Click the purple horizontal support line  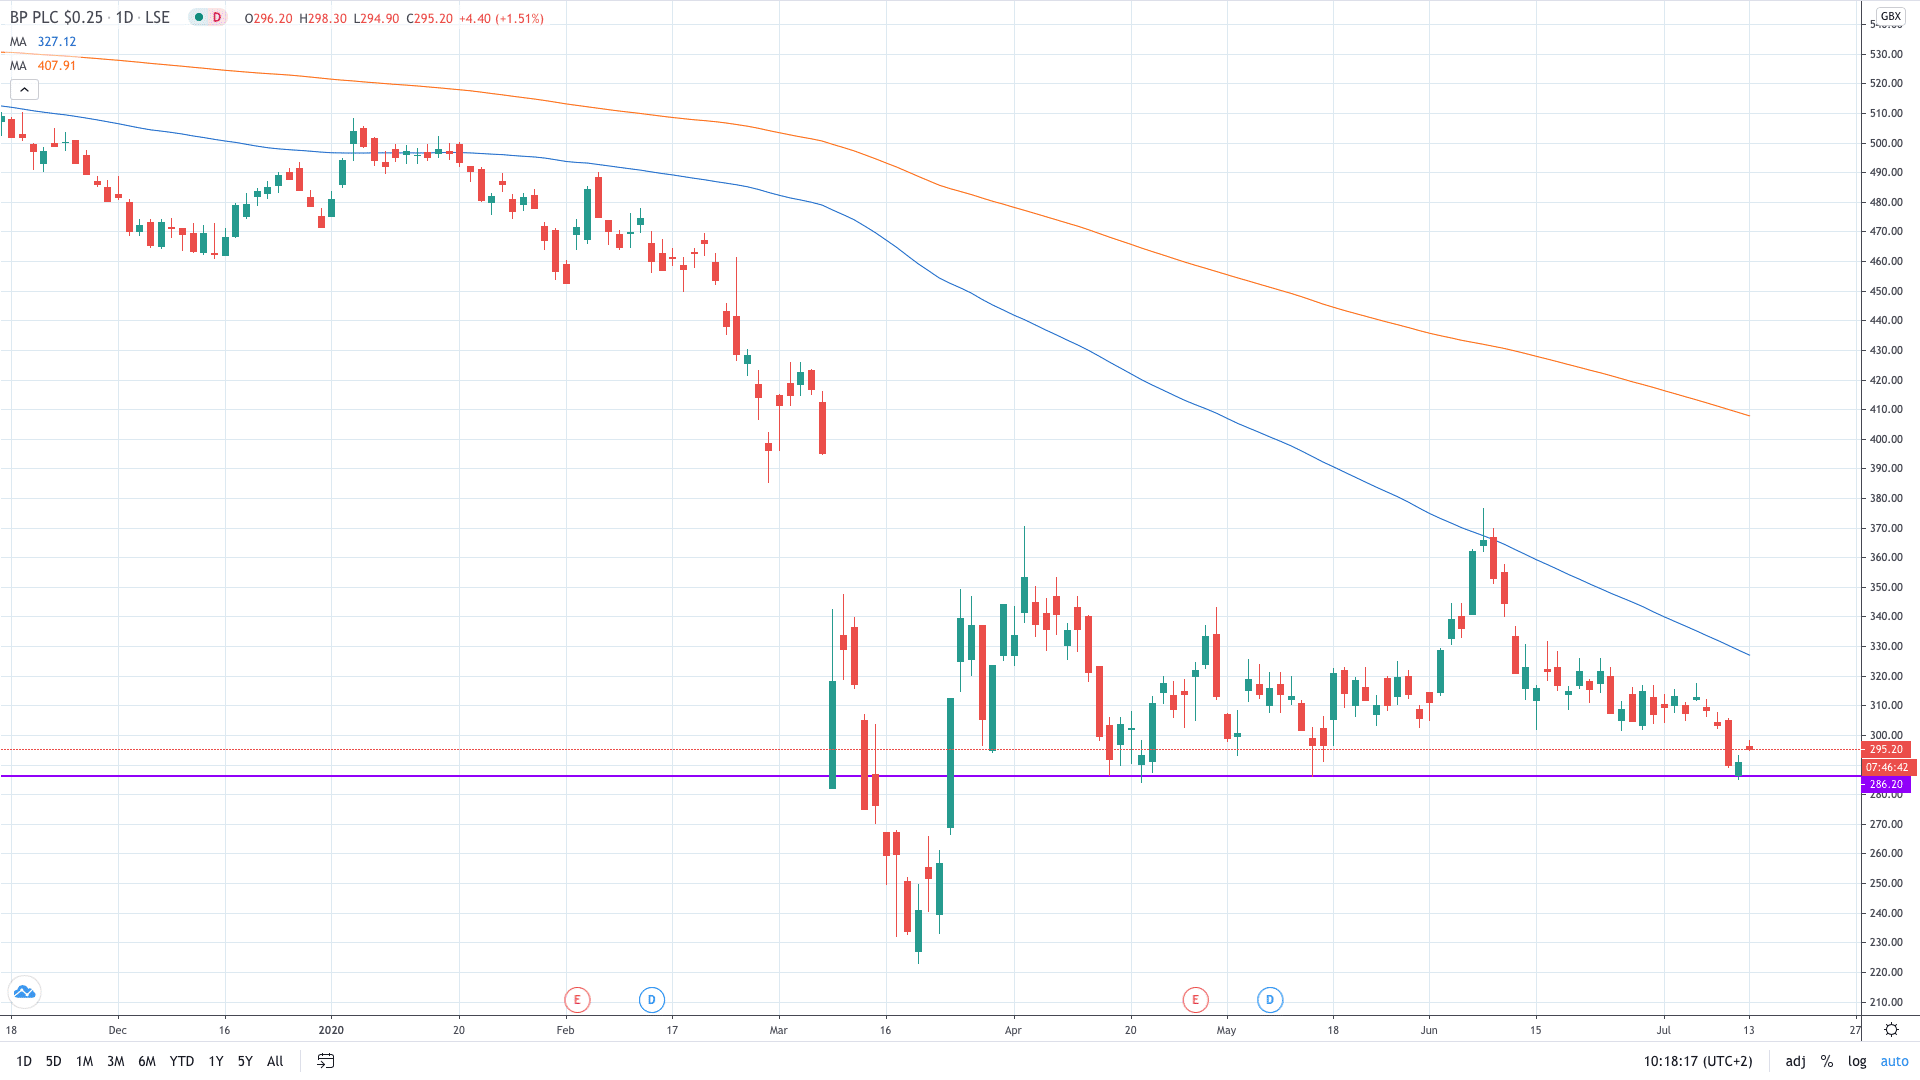click(930, 776)
